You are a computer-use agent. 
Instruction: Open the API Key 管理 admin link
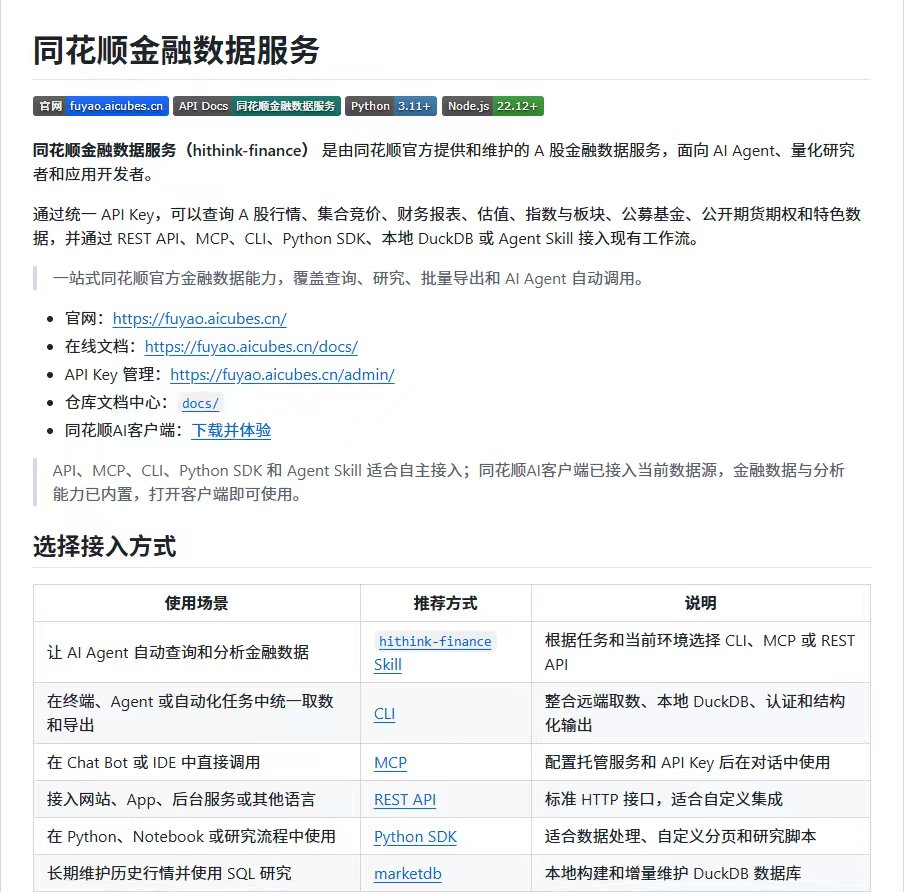pyautogui.click(x=282, y=375)
